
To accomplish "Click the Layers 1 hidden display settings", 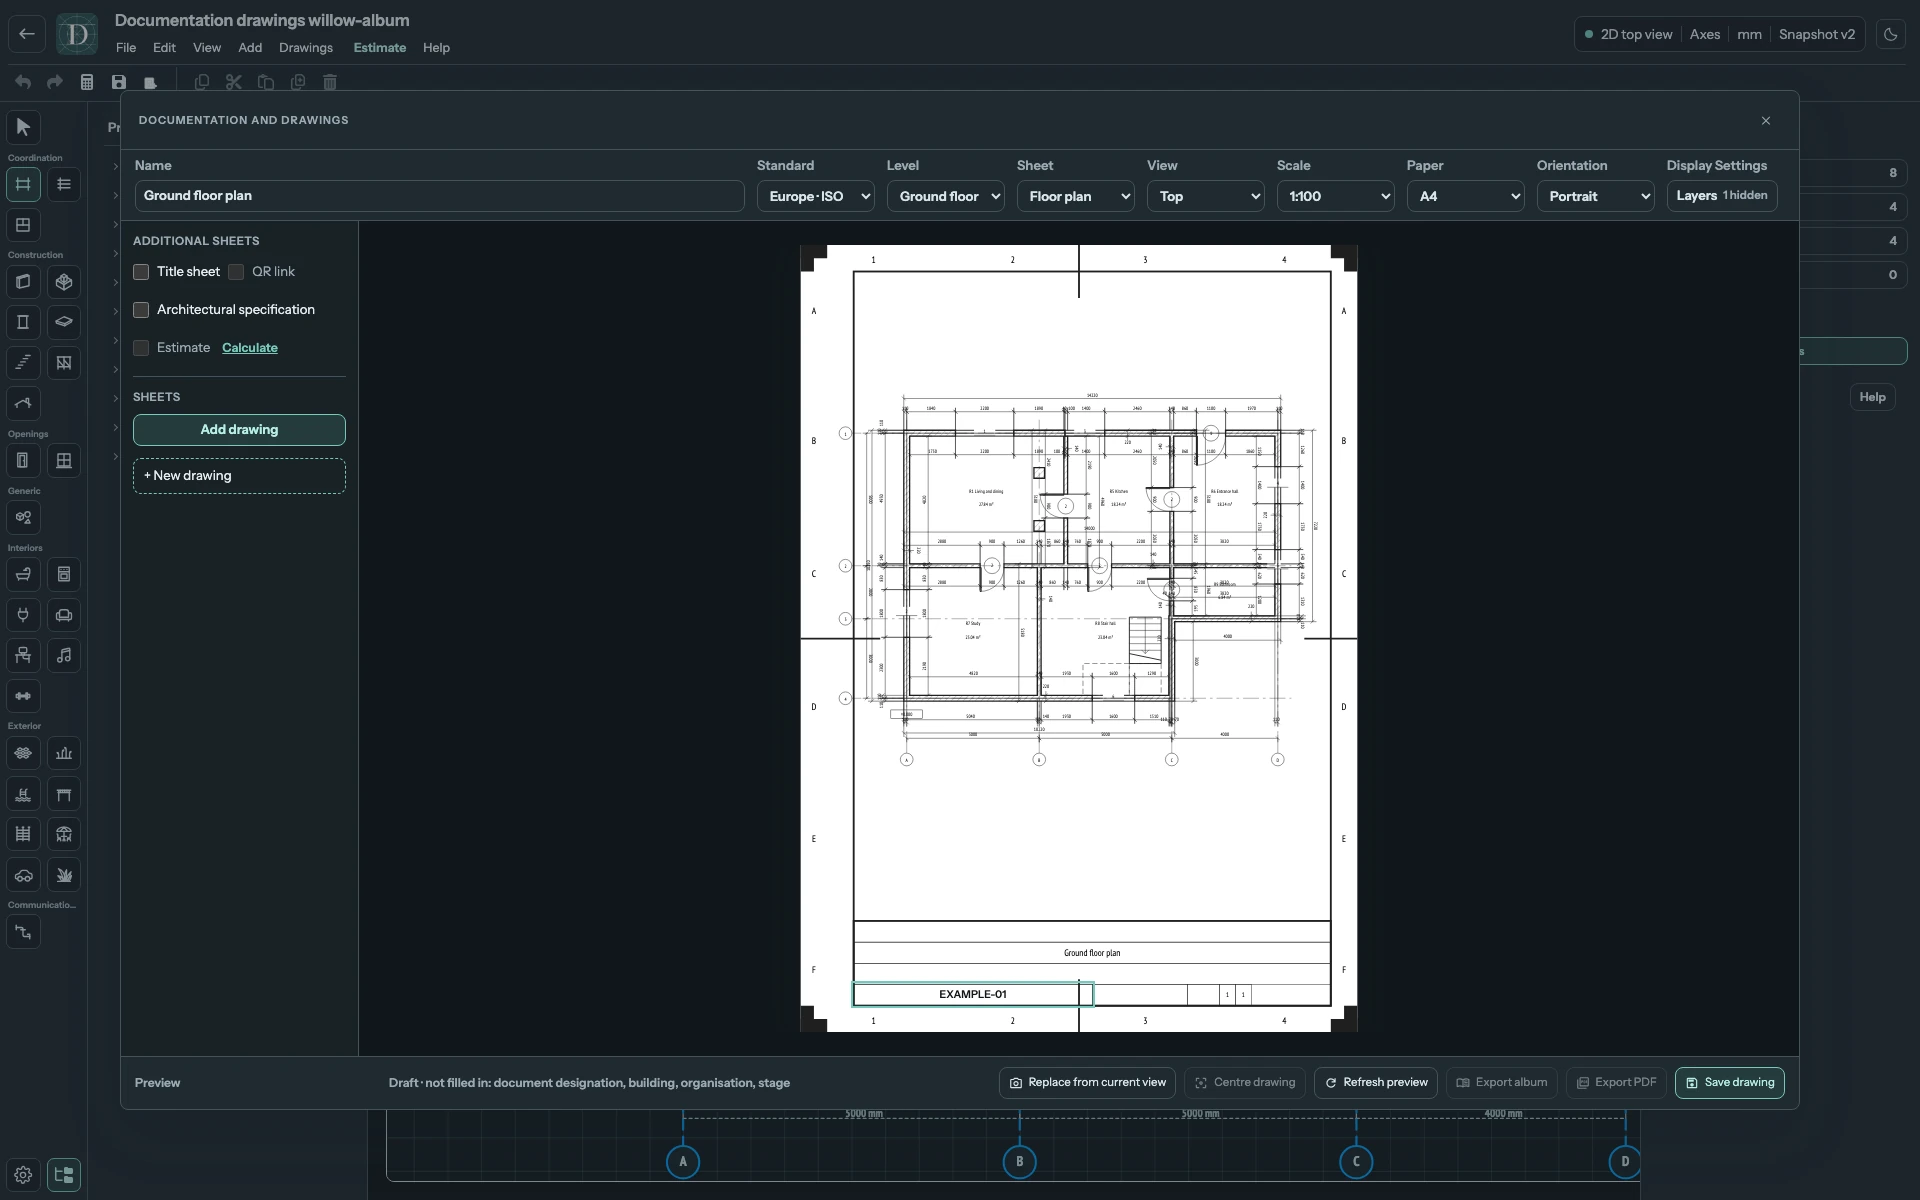I will coord(1722,196).
